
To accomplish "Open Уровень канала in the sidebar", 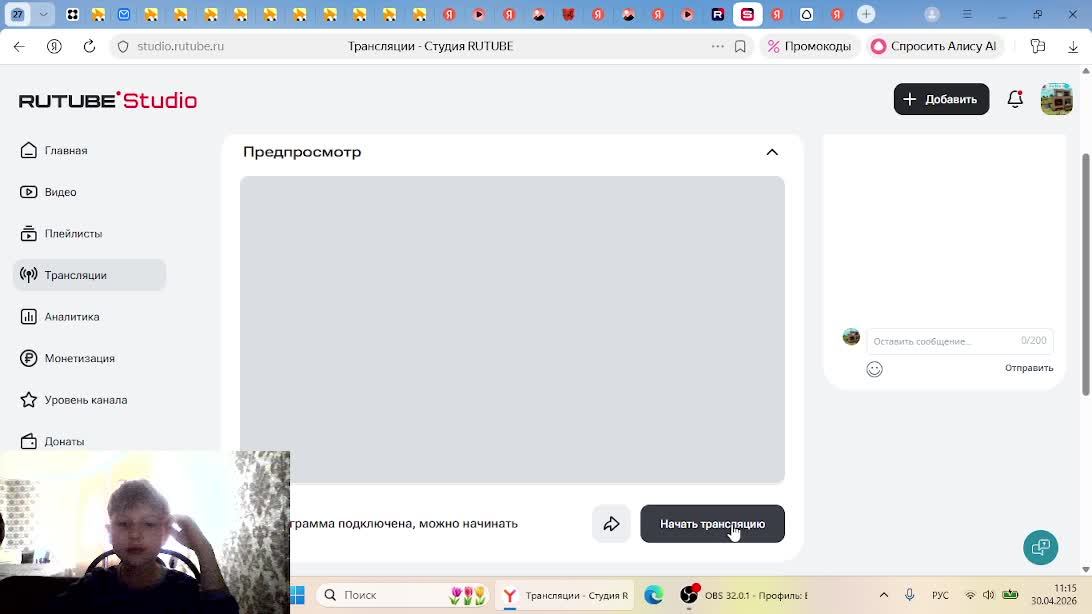I will click(x=74, y=400).
